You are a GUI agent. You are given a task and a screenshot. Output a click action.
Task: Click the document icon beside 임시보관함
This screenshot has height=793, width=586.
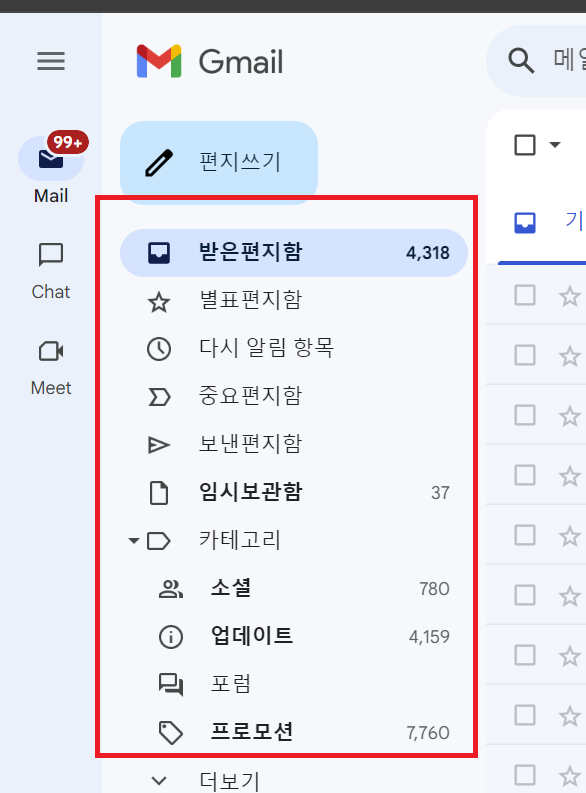159,493
